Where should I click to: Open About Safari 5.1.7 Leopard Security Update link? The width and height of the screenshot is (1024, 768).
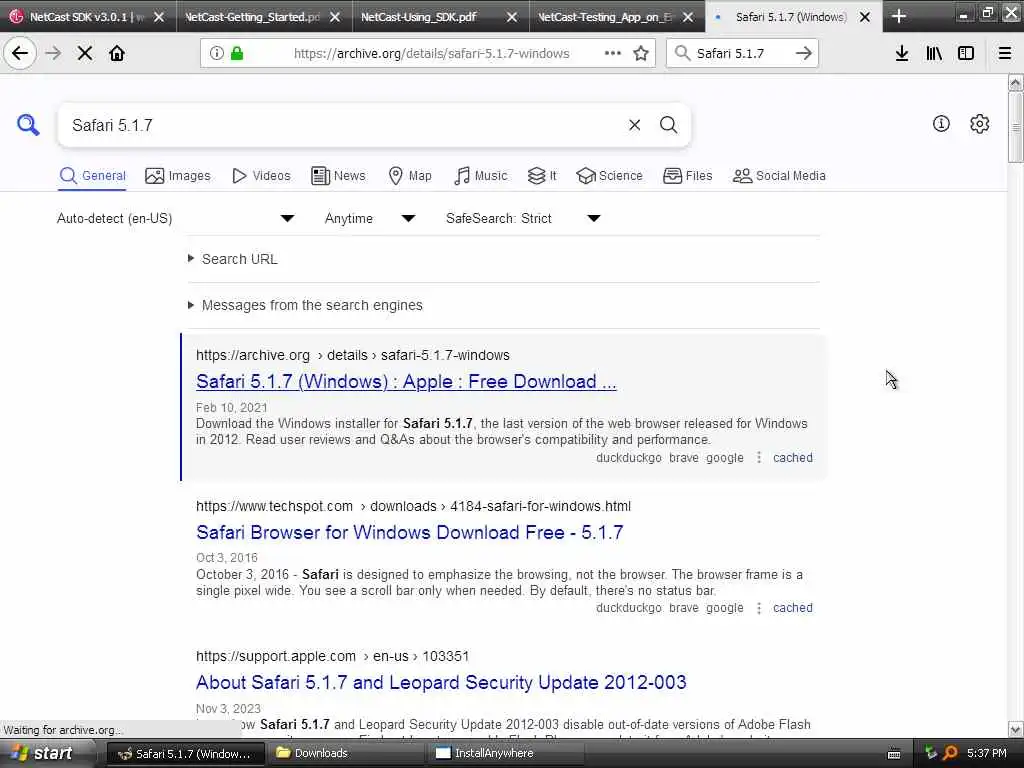tap(441, 682)
